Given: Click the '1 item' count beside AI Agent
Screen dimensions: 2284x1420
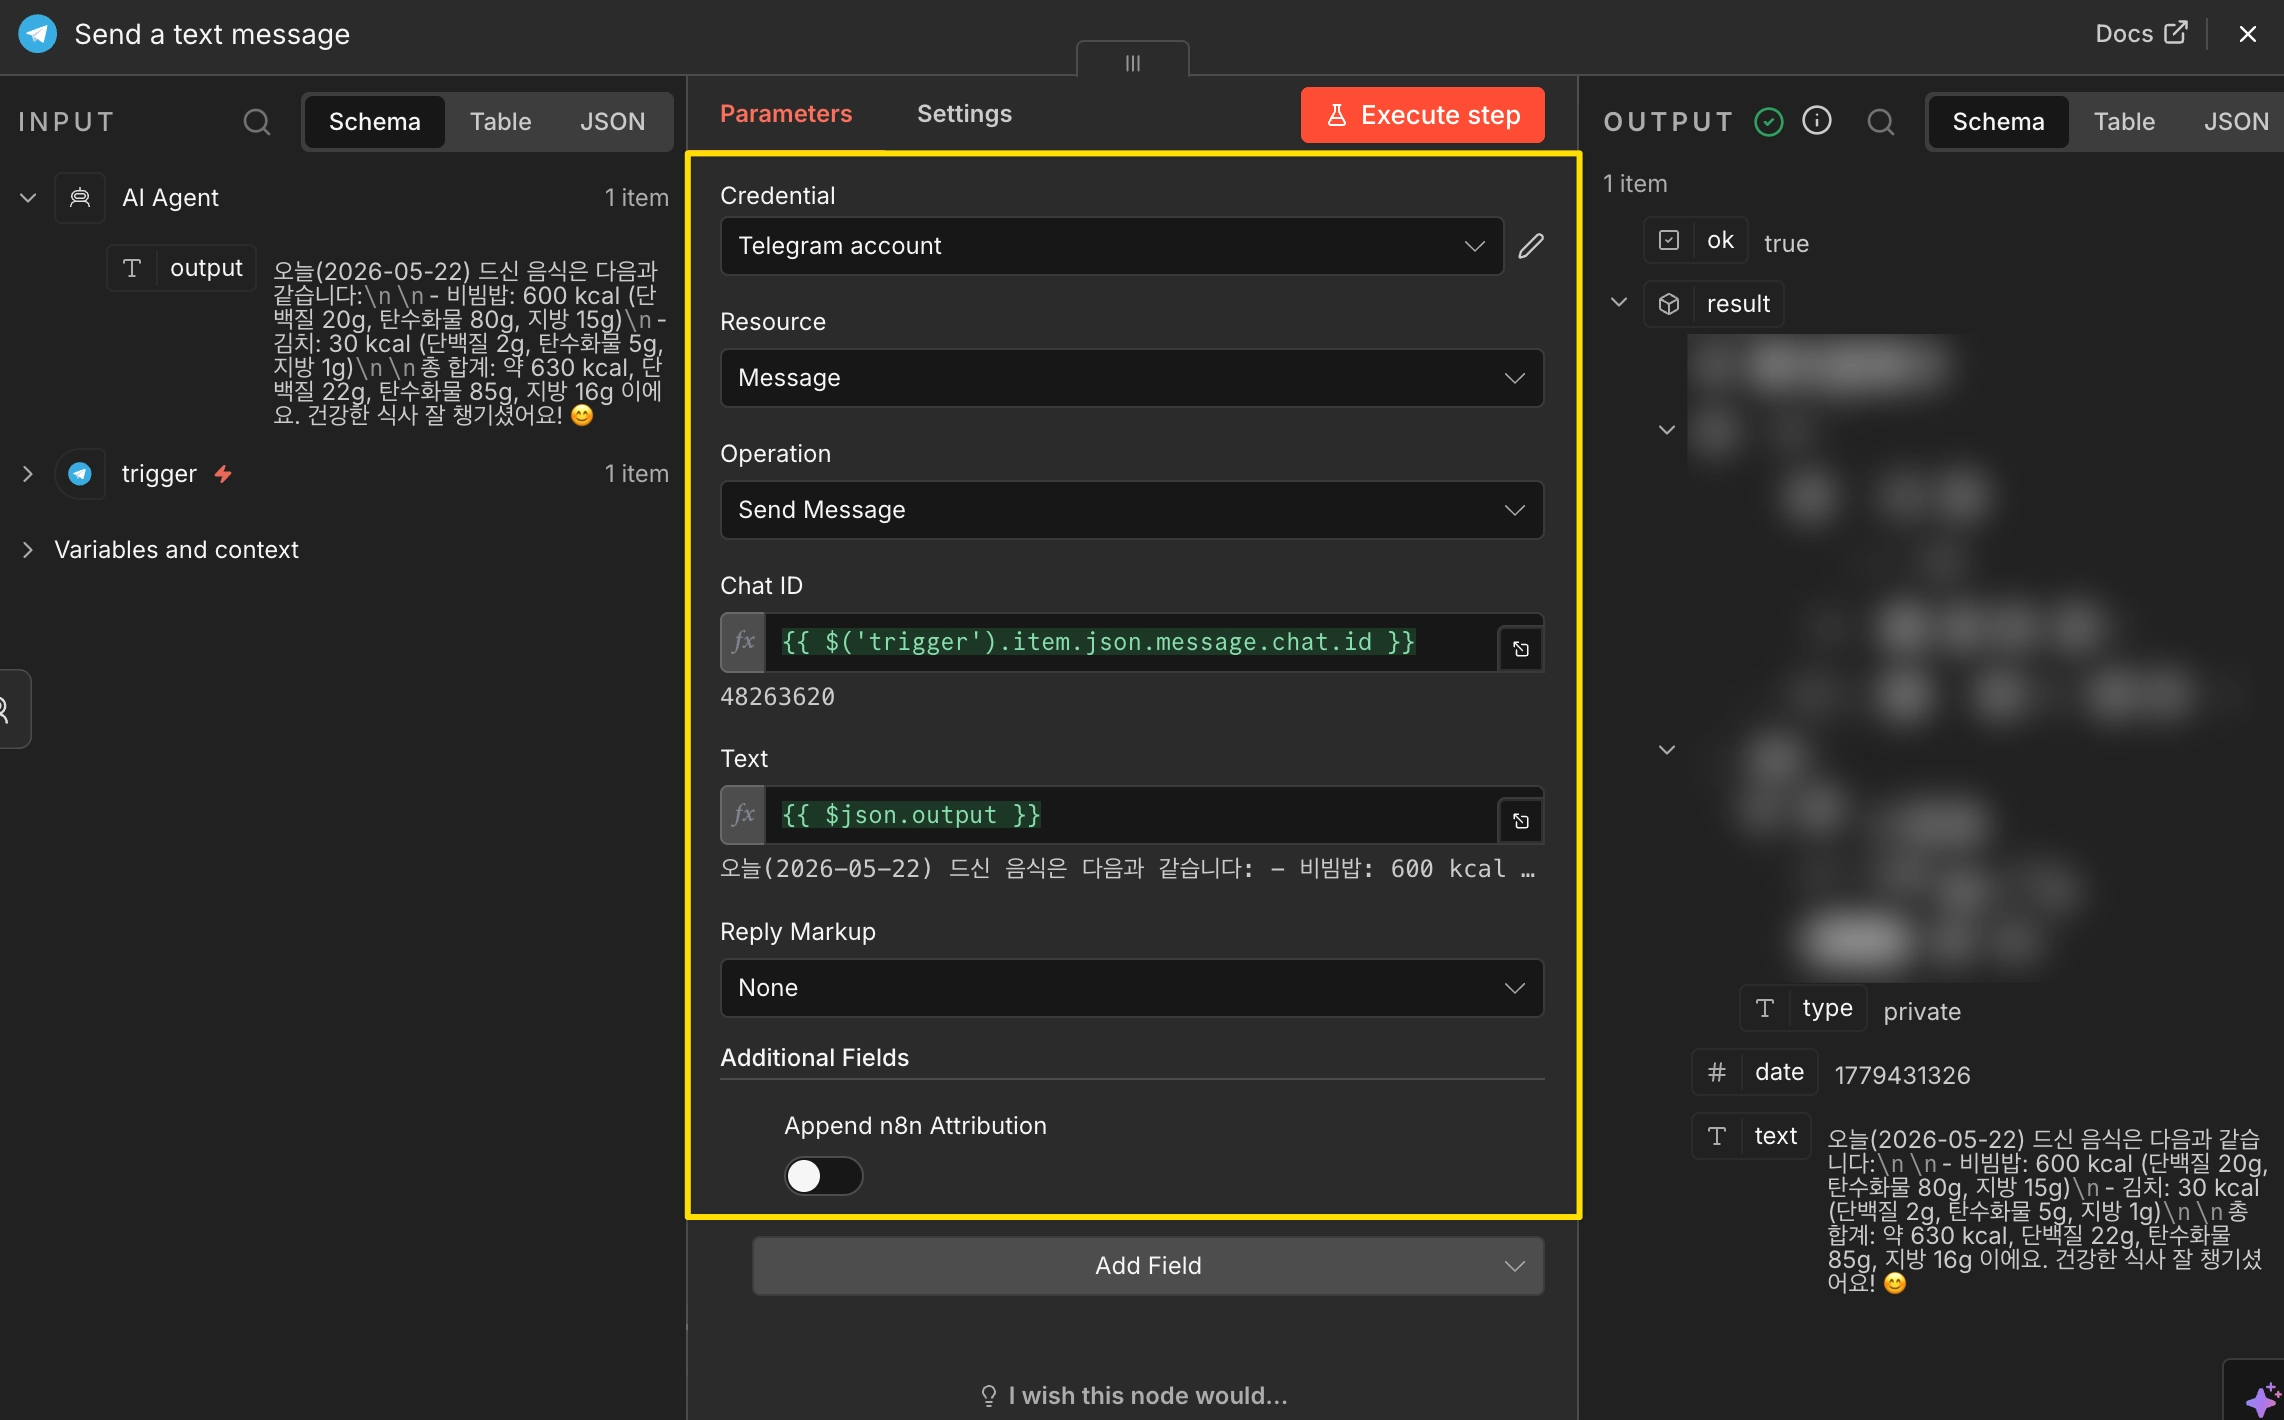Looking at the screenshot, I should point(636,198).
